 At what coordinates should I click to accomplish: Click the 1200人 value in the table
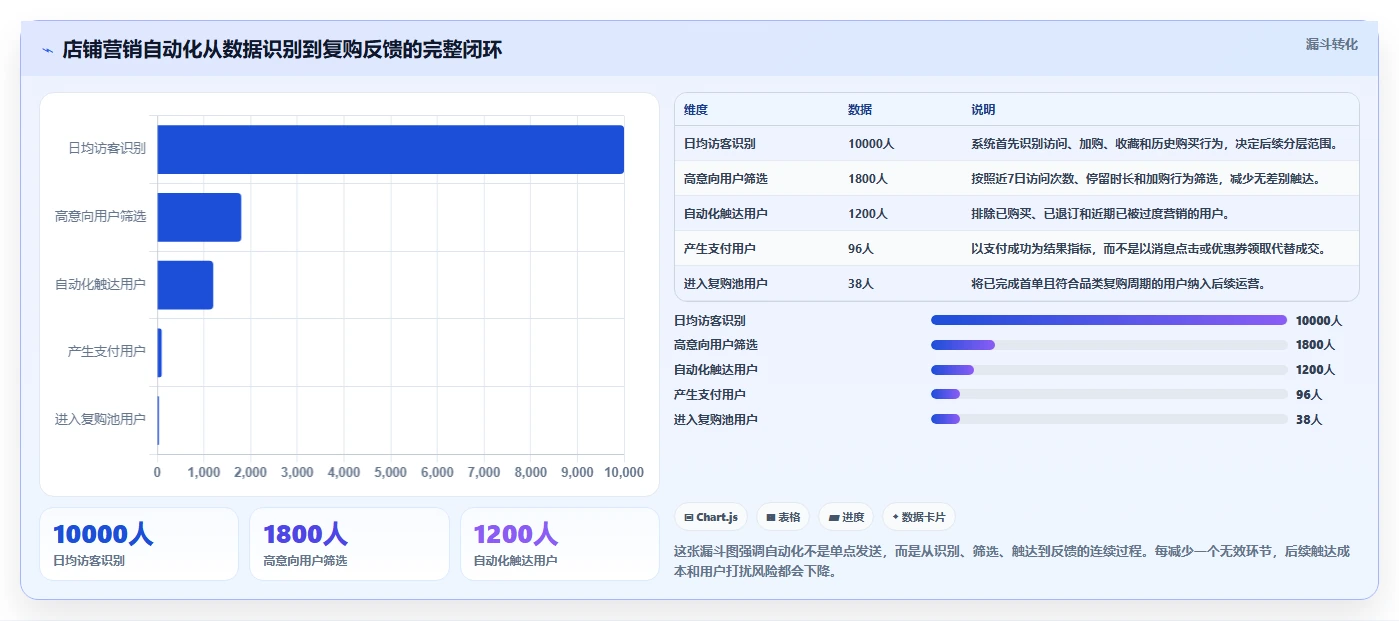coord(868,214)
